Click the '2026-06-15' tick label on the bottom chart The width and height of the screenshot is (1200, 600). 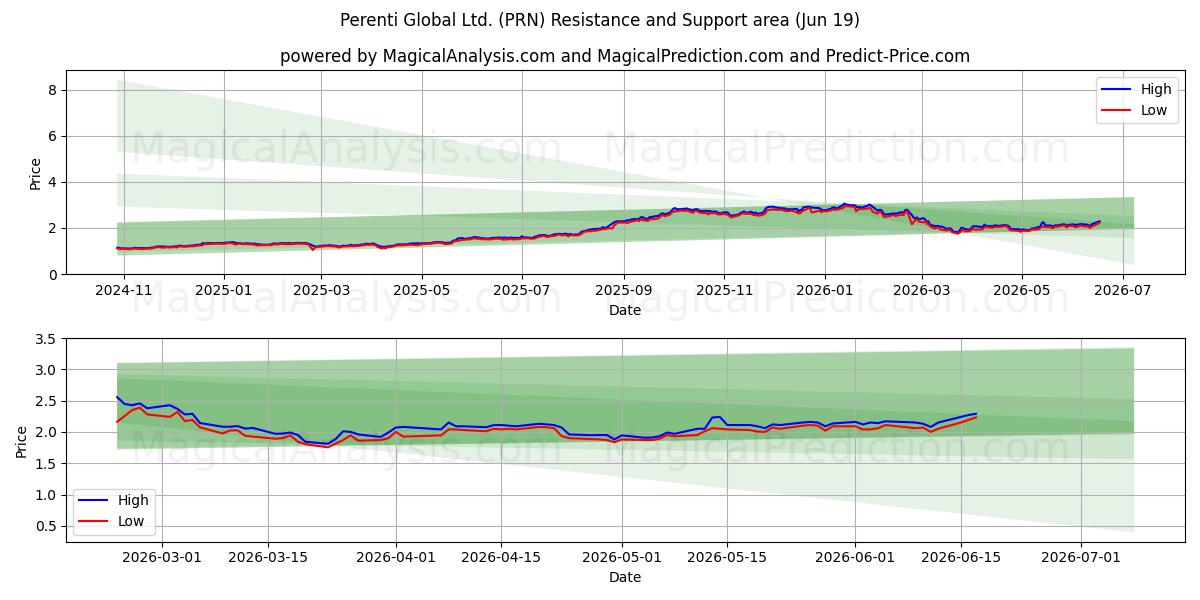click(963, 558)
